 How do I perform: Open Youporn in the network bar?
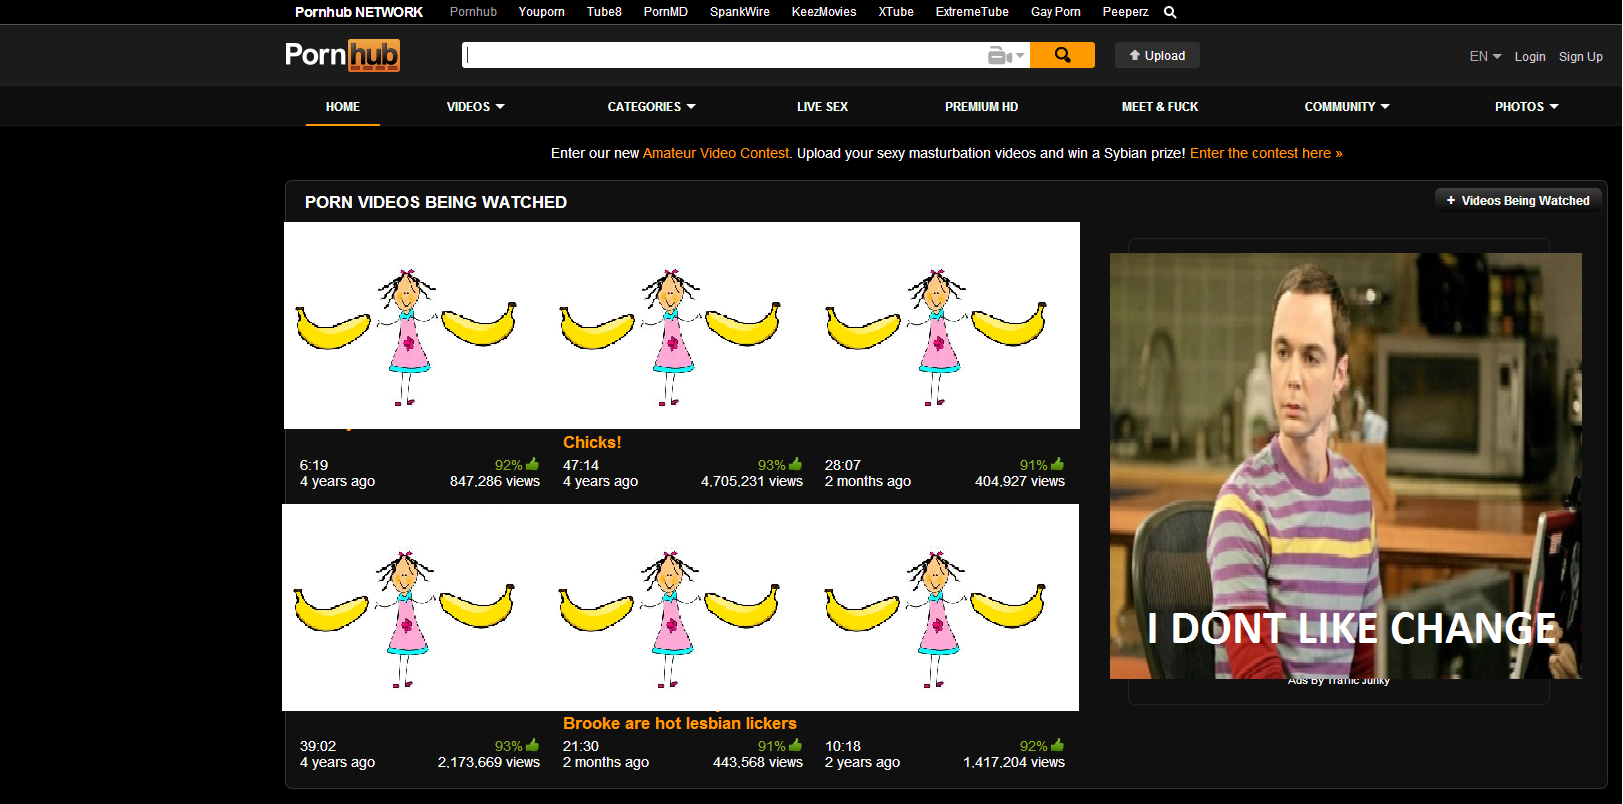coord(542,12)
